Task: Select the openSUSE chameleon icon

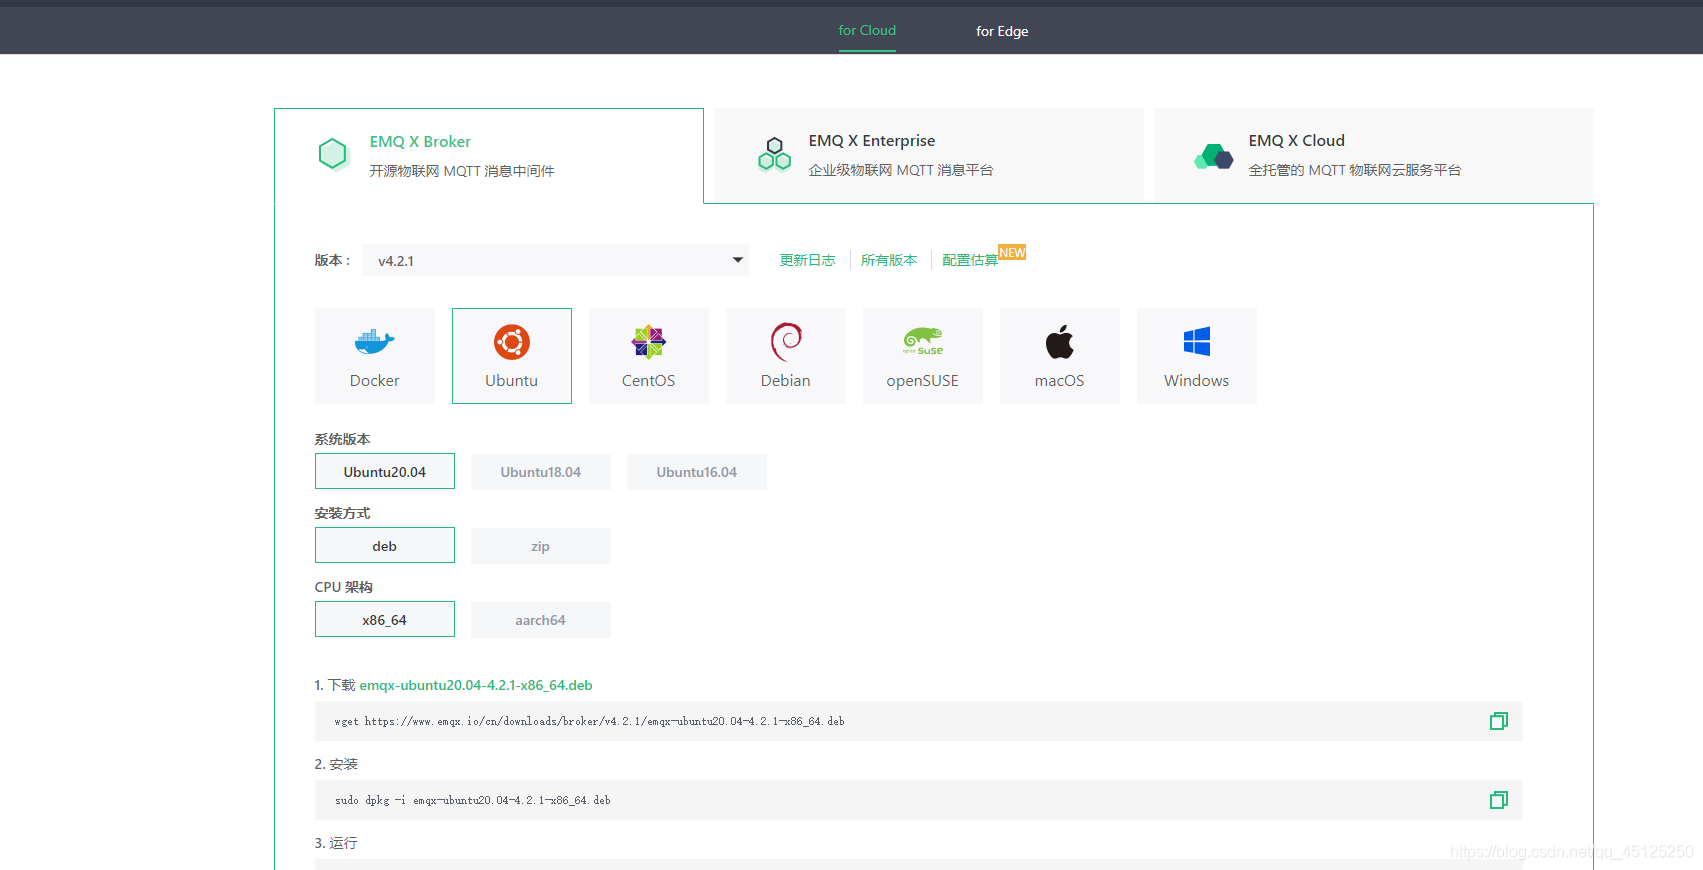Action: click(x=923, y=341)
